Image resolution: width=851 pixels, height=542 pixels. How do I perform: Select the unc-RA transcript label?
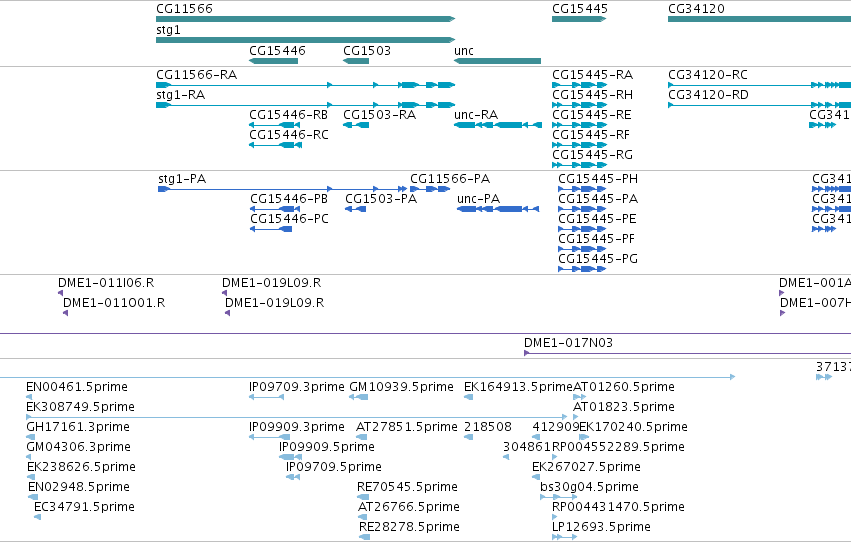pyautogui.click(x=476, y=114)
